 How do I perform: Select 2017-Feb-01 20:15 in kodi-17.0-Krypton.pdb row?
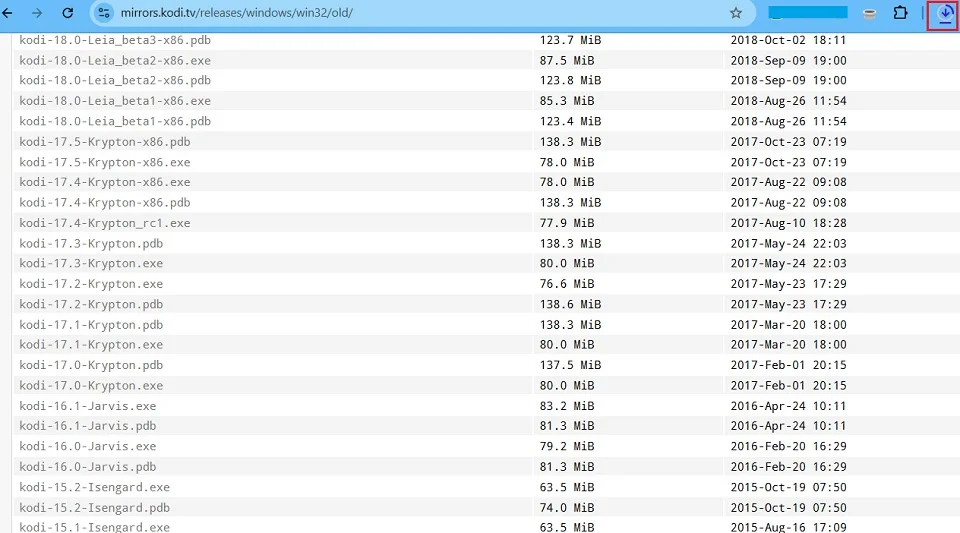click(x=789, y=365)
